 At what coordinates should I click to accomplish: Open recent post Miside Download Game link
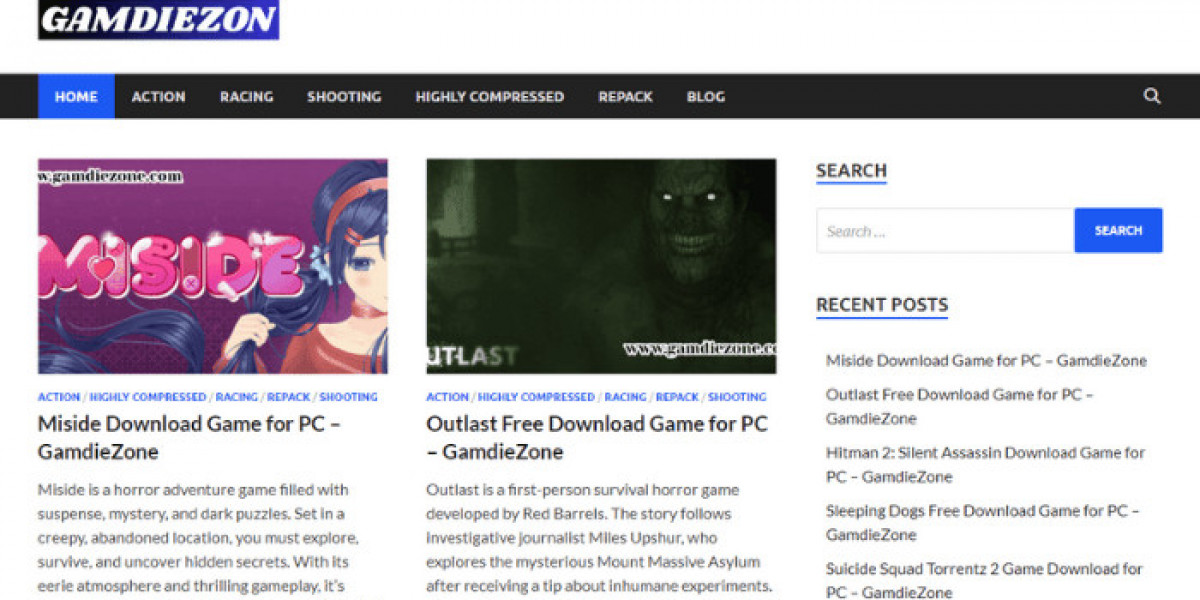[986, 360]
